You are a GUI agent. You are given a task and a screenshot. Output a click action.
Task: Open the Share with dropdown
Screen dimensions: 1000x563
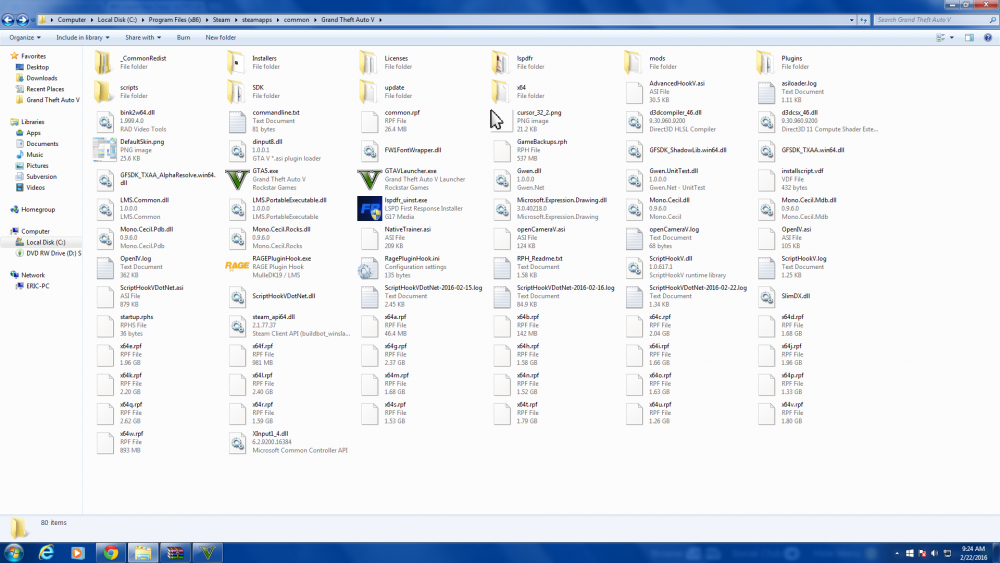pos(143,38)
